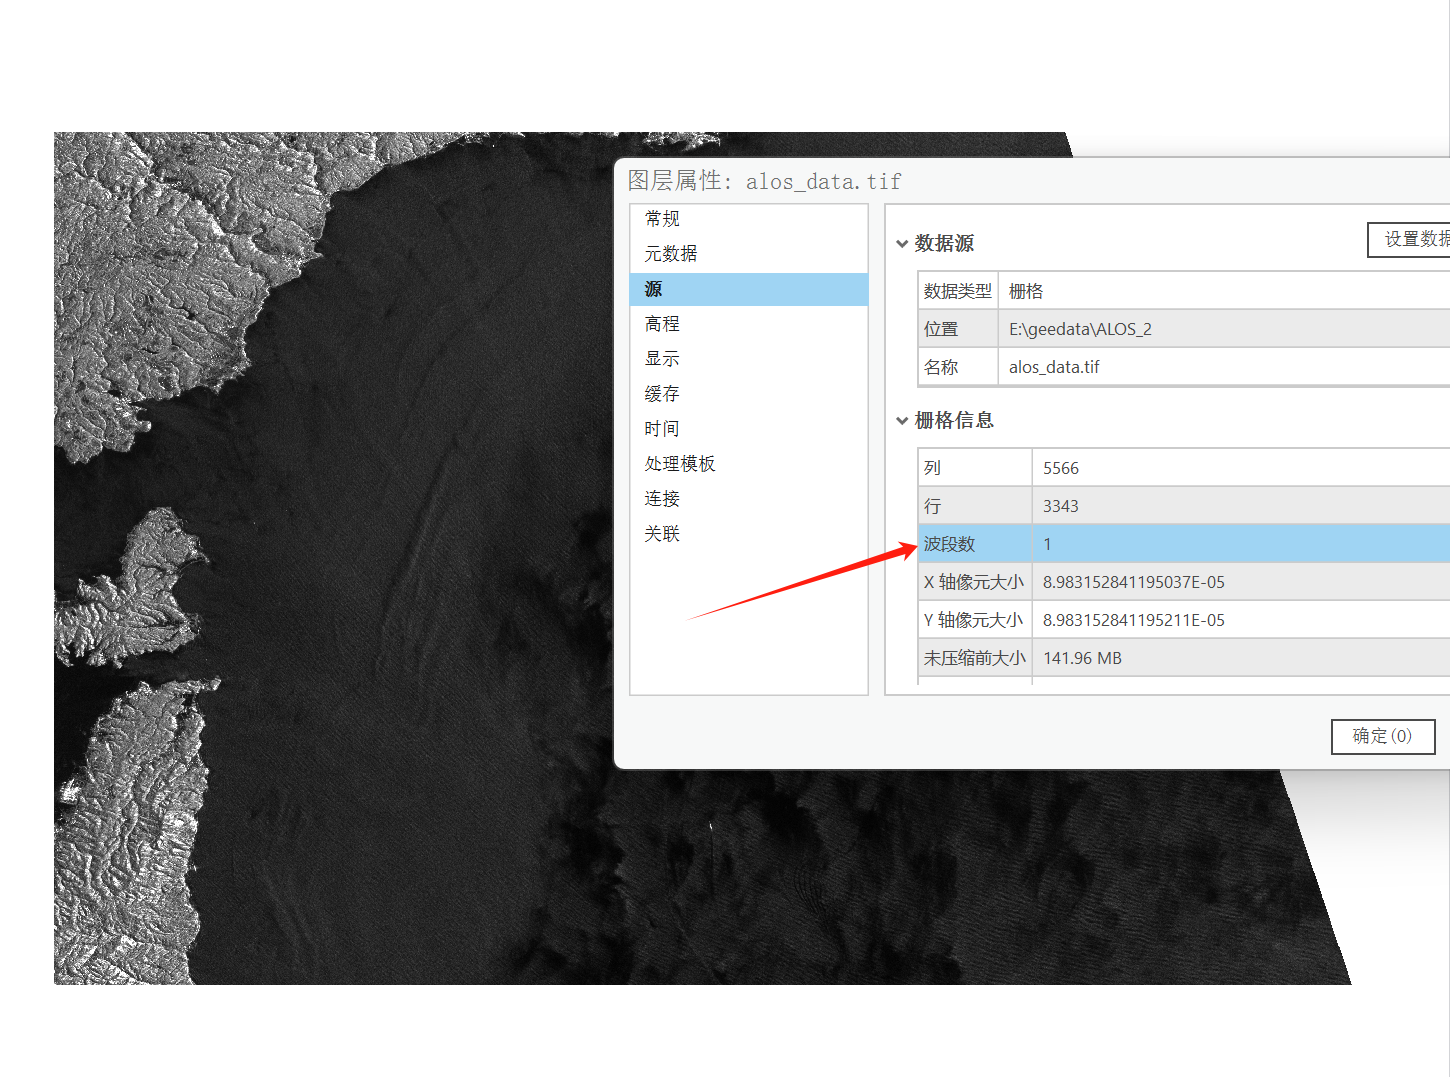1450x1077 pixels.
Task: 点击位置路径 E:\geedata\ALOS_2
Action: [1081, 328]
